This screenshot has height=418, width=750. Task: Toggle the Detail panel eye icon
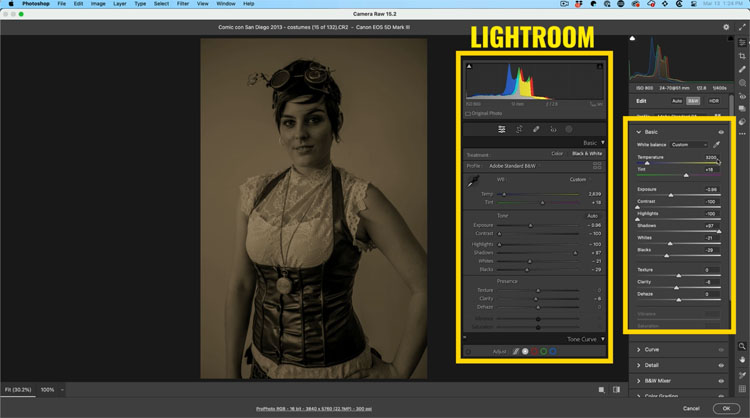click(721, 365)
